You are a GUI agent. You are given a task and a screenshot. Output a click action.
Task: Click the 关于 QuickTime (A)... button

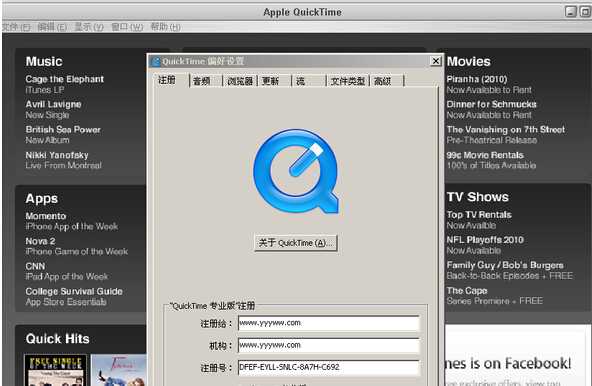pos(296,243)
